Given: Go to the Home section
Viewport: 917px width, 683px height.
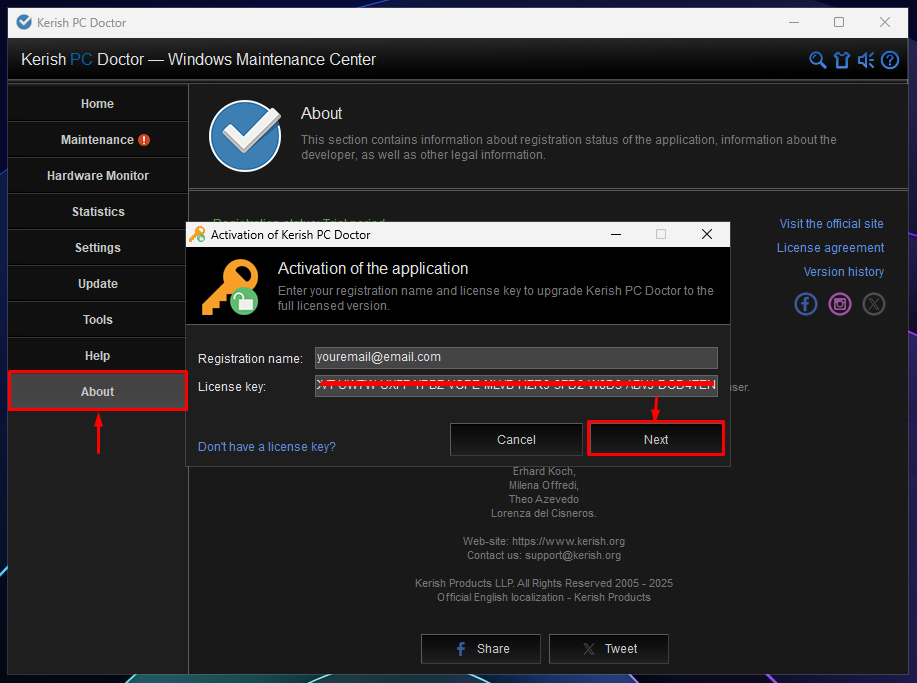Looking at the screenshot, I should (x=98, y=104).
